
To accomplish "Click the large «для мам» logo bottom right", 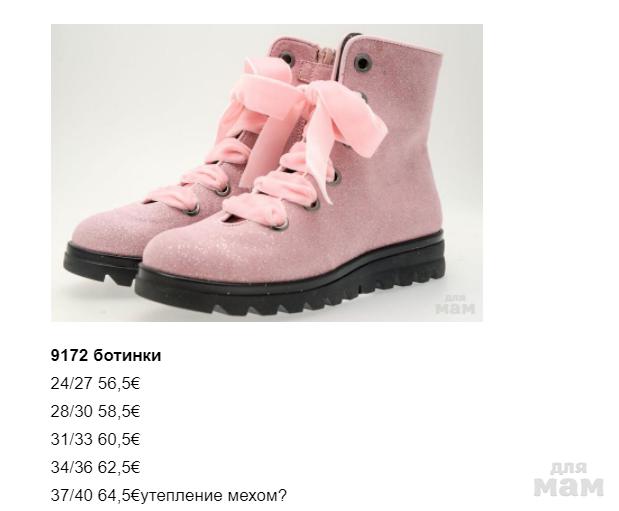I will (x=568, y=479).
